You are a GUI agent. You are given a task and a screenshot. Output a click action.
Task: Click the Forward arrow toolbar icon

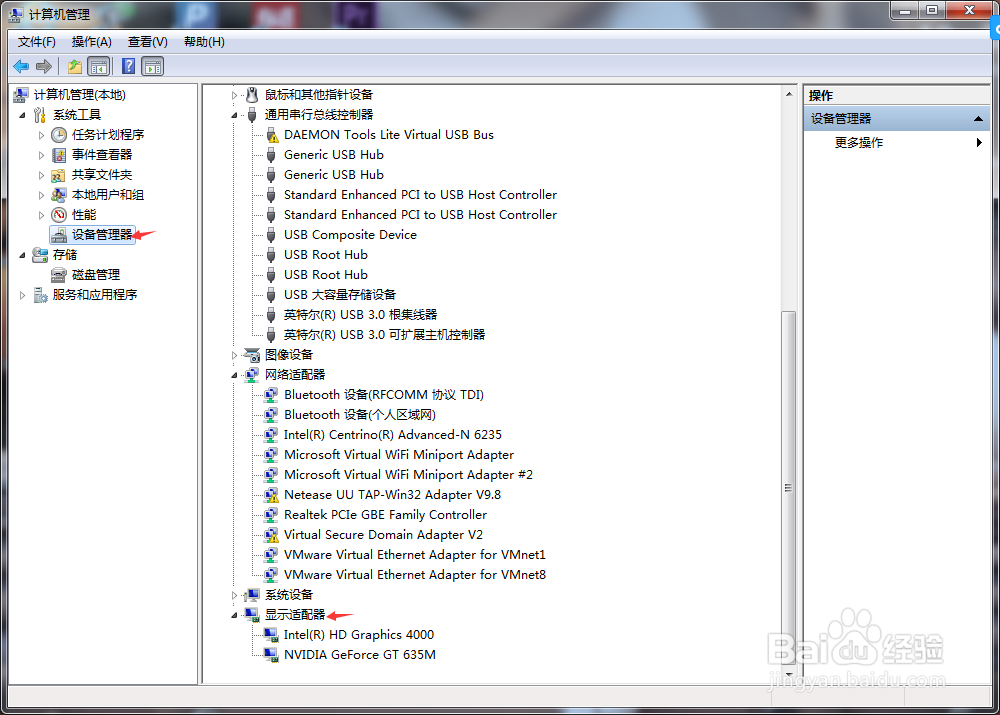(x=44, y=66)
